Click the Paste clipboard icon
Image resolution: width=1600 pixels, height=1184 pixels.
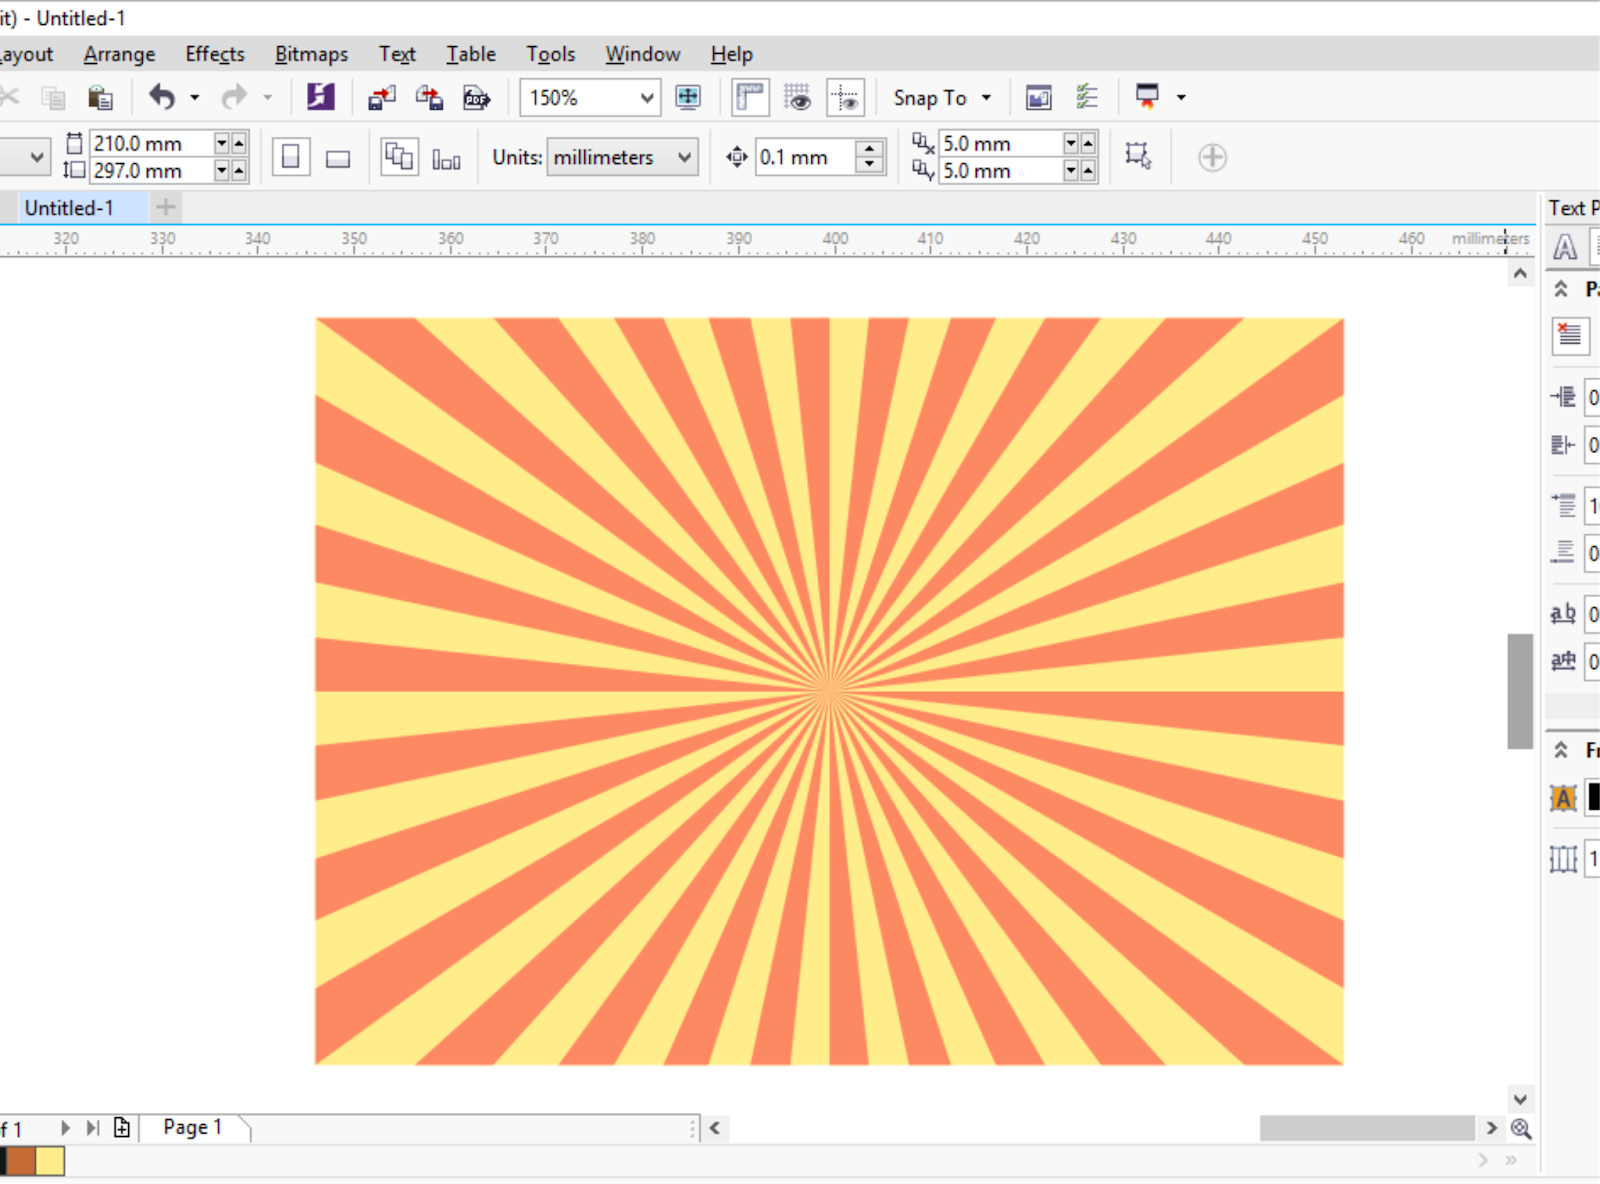[100, 97]
